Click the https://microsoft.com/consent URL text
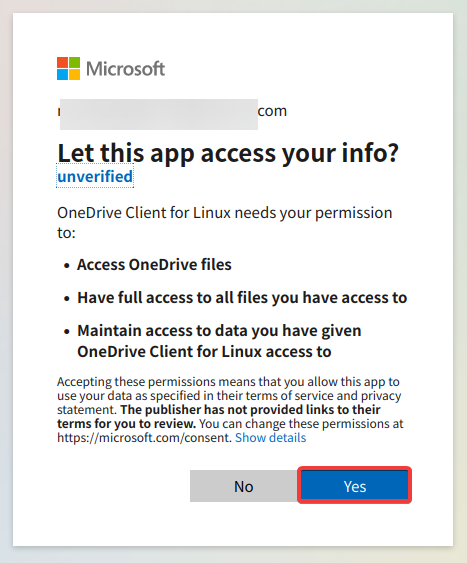Image resolution: width=467 pixels, height=563 pixels. point(144,438)
